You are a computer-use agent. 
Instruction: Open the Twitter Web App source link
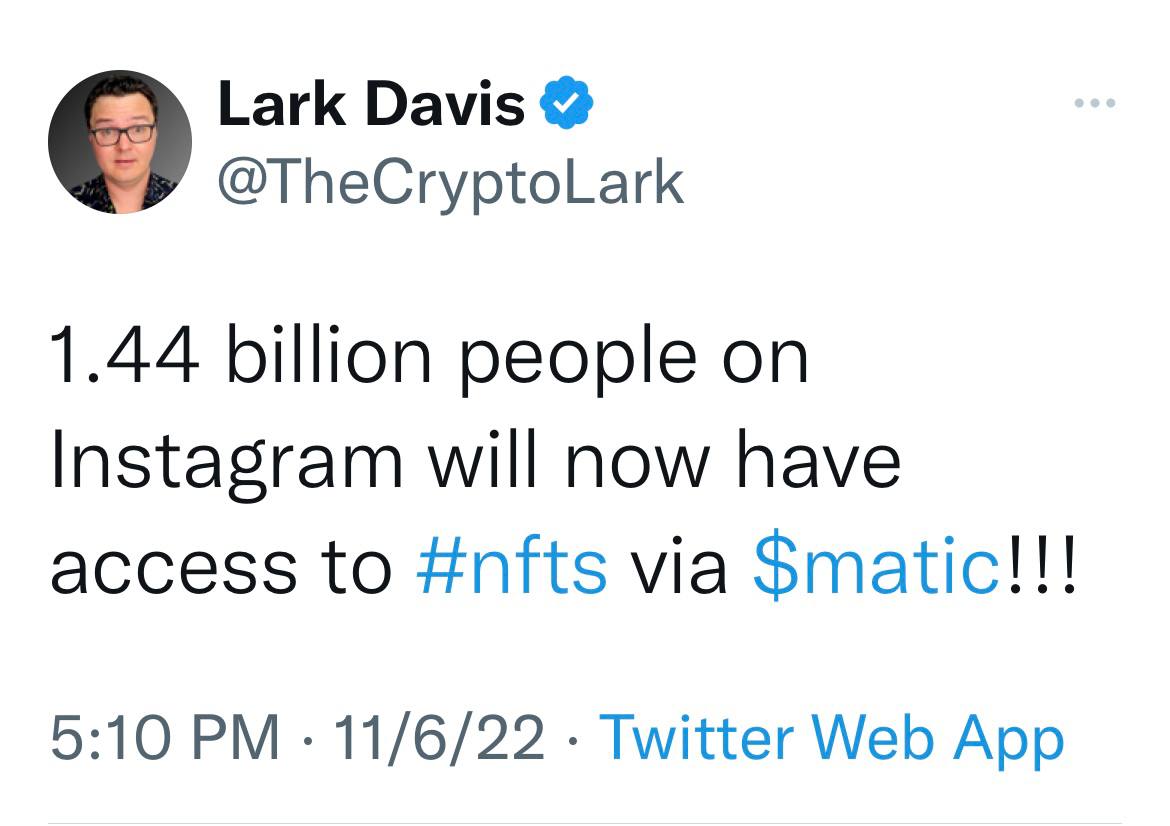pyautogui.click(x=832, y=739)
